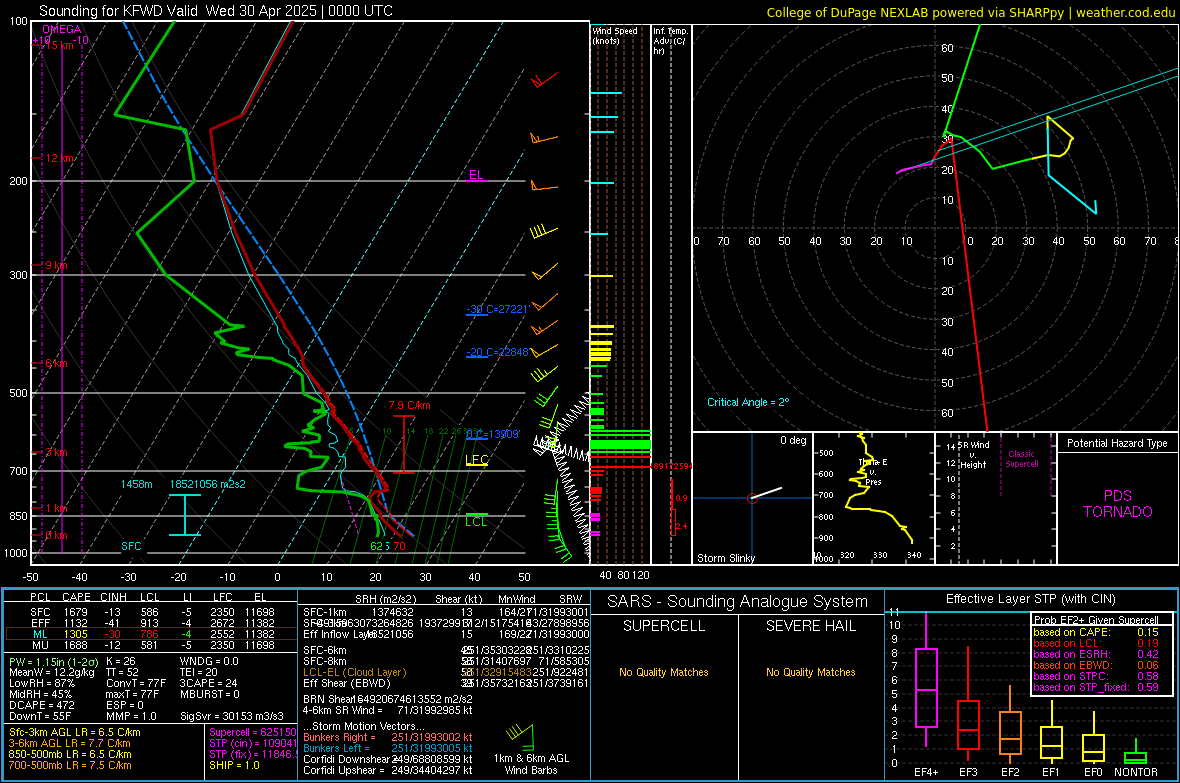Click the based on EBWD probability row
The width and height of the screenshot is (1180, 783).
click(1096, 665)
